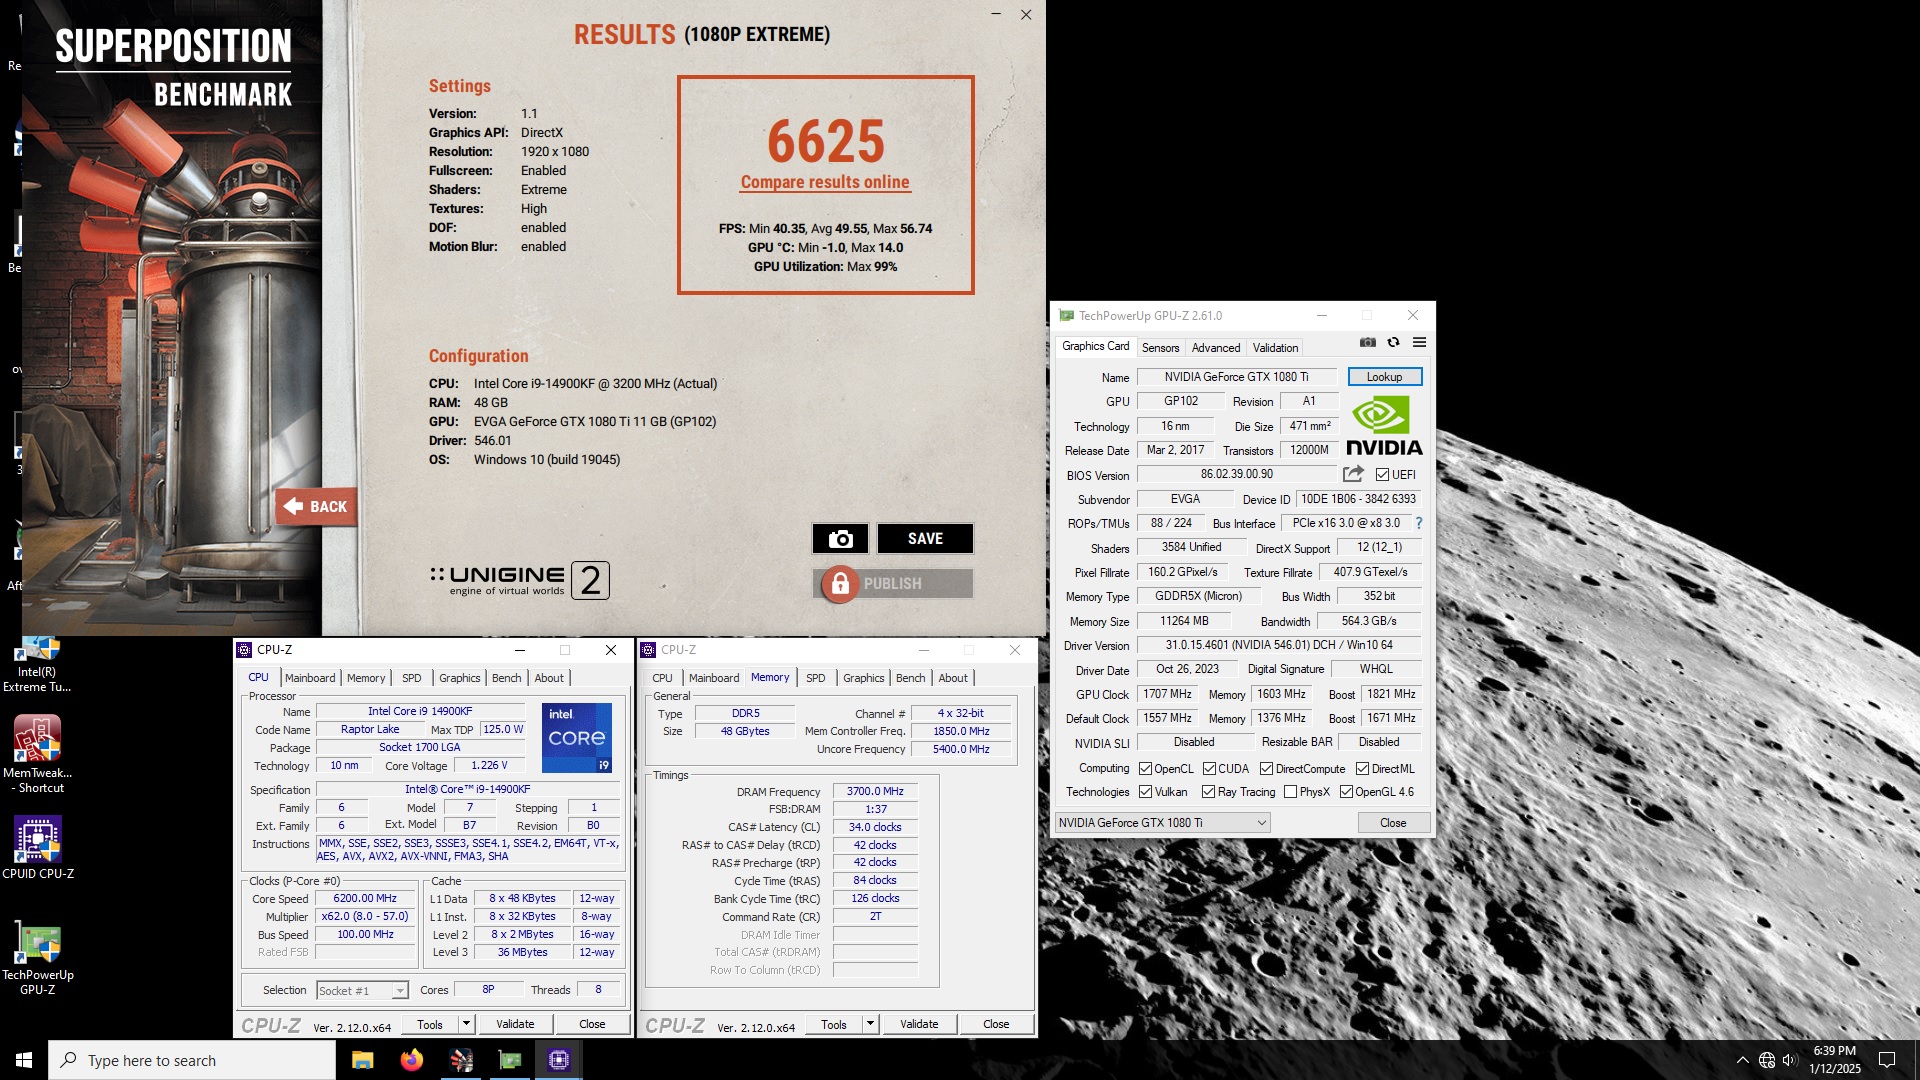
Task: Toggle the DirectML checkbox
Action: pyautogui.click(x=1362, y=769)
